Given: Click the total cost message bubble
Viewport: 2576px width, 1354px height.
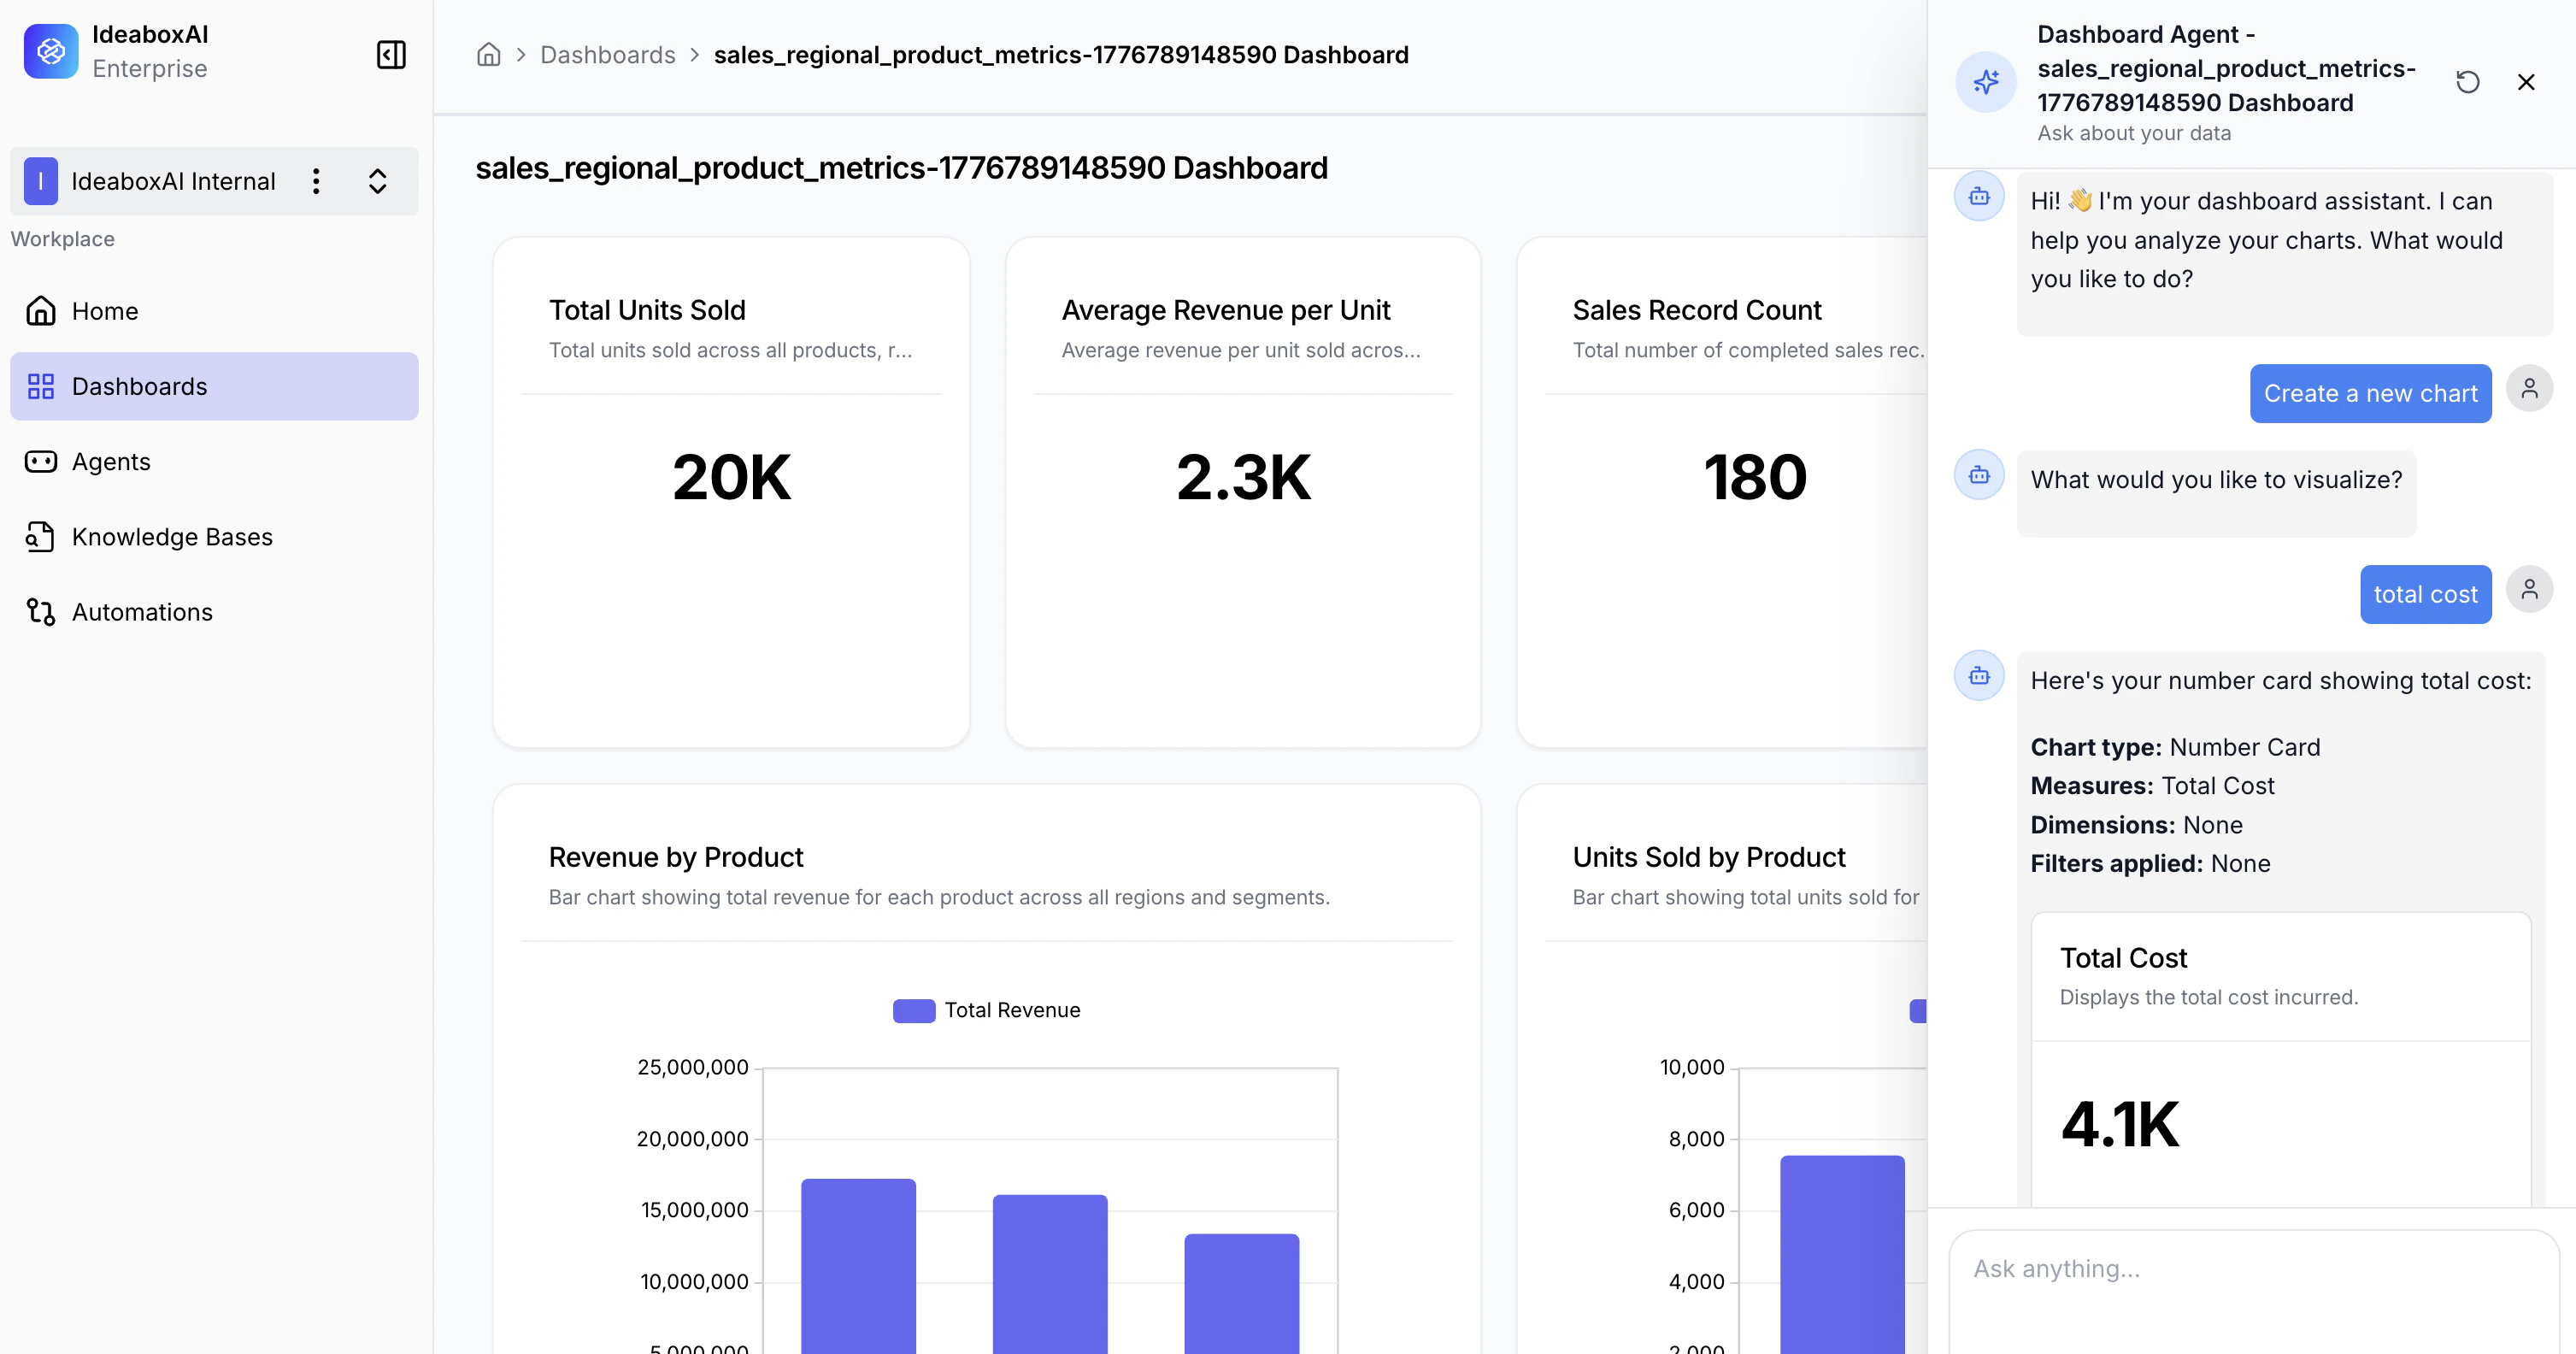Looking at the screenshot, I should (2425, 594).
